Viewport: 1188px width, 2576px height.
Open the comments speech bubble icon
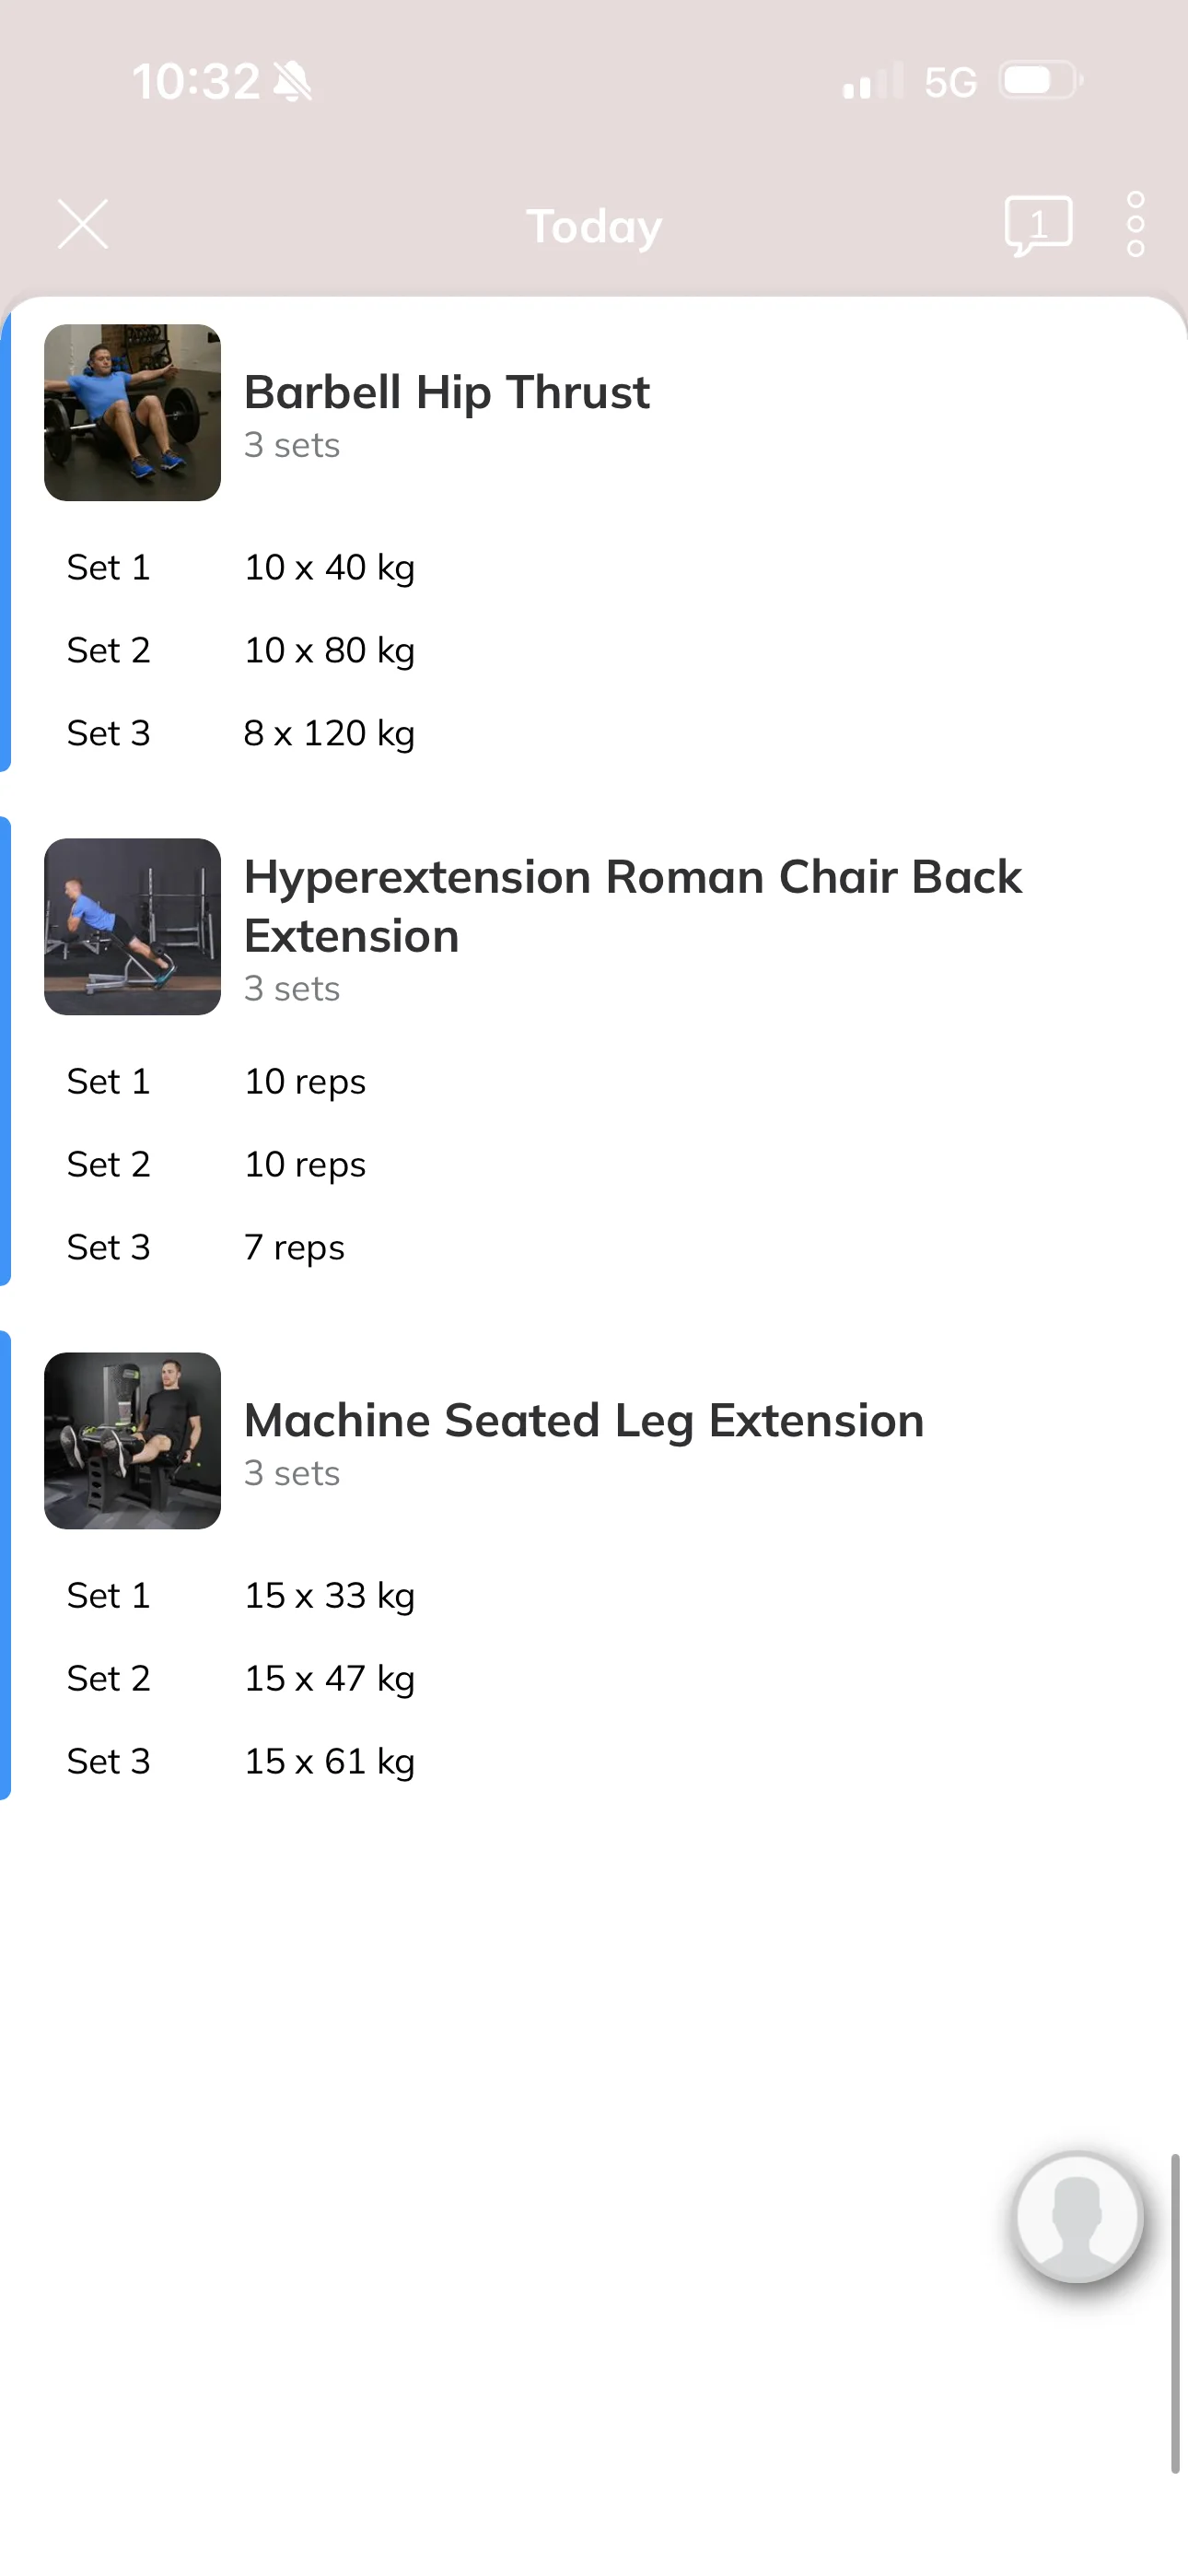tap(1038, 226)
